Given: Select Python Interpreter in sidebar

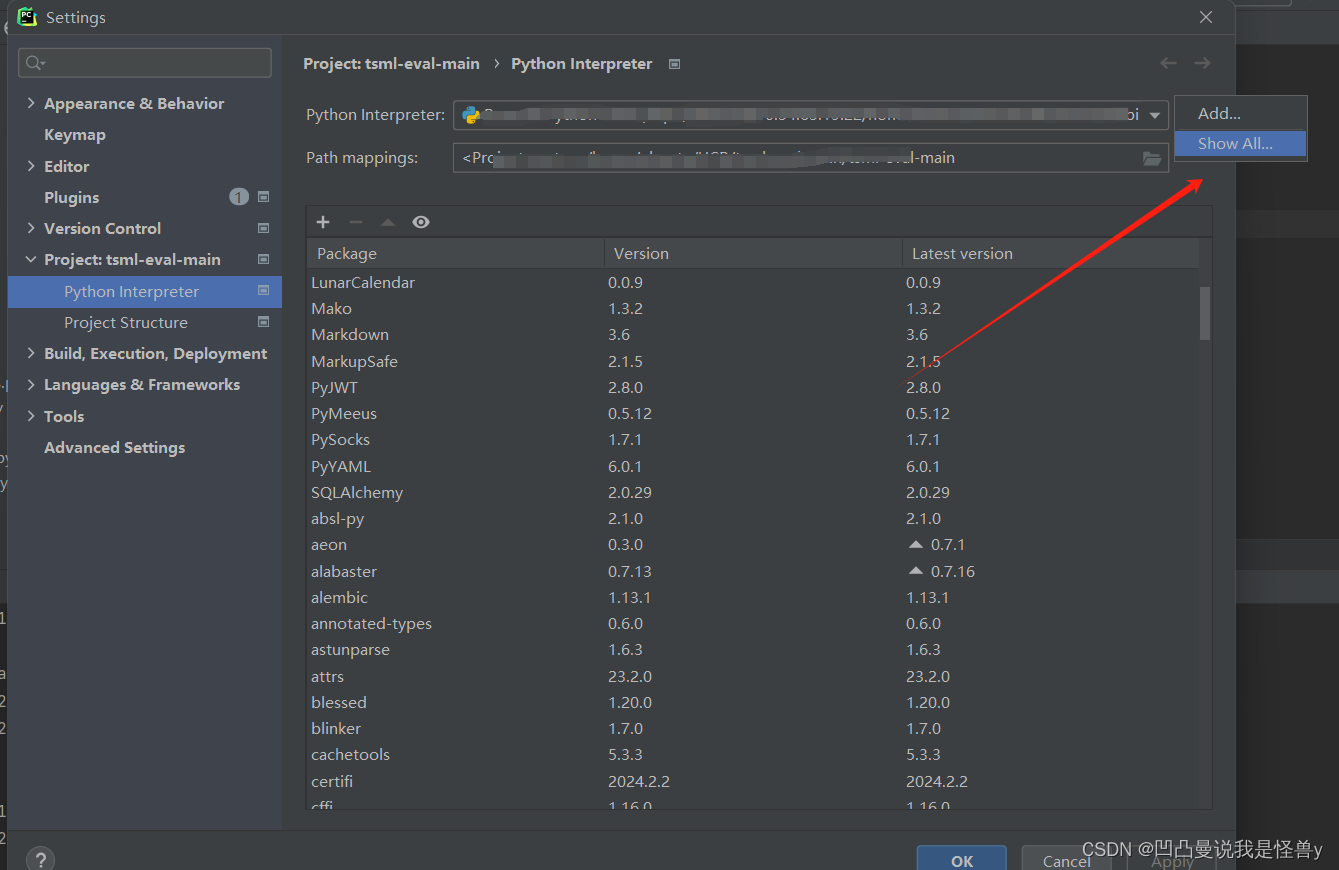Looking at the screenshot, I should coord(144,291).
